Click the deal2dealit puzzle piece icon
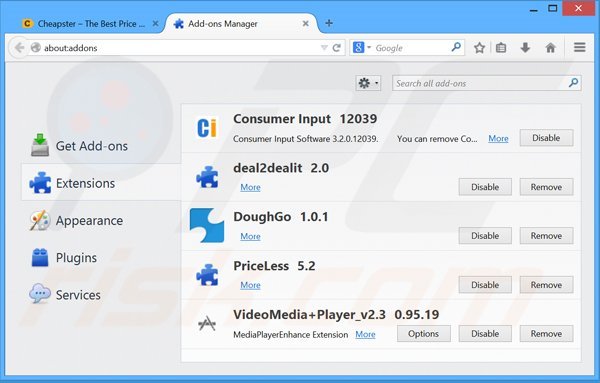This screenshot has height=383, width=600. point(207,177)
